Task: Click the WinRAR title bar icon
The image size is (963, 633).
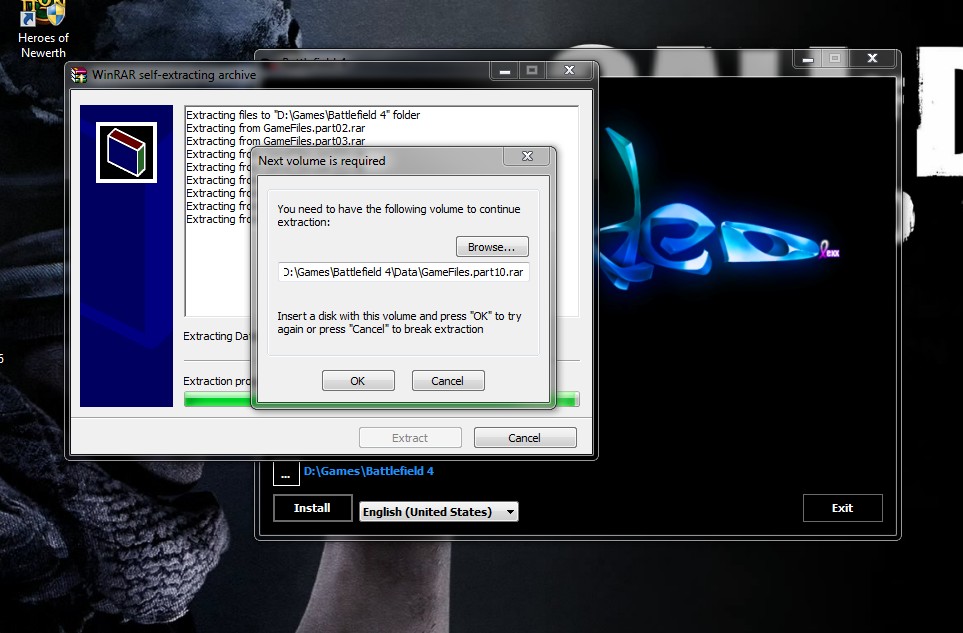Action: [79, 75]
